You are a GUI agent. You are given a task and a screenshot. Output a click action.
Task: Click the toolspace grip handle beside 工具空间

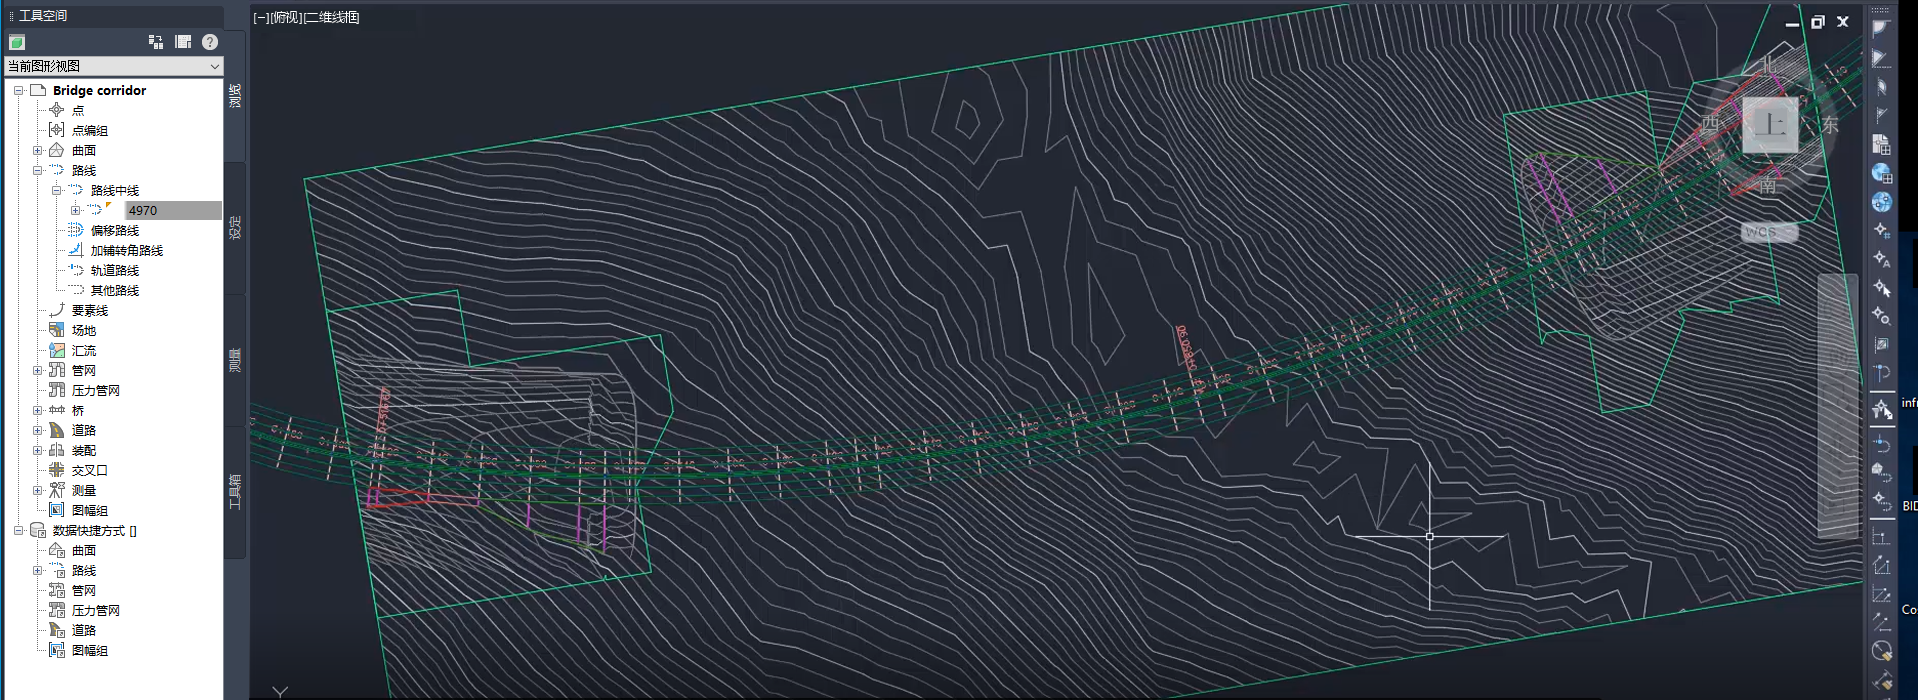click(x=11, y=16)
